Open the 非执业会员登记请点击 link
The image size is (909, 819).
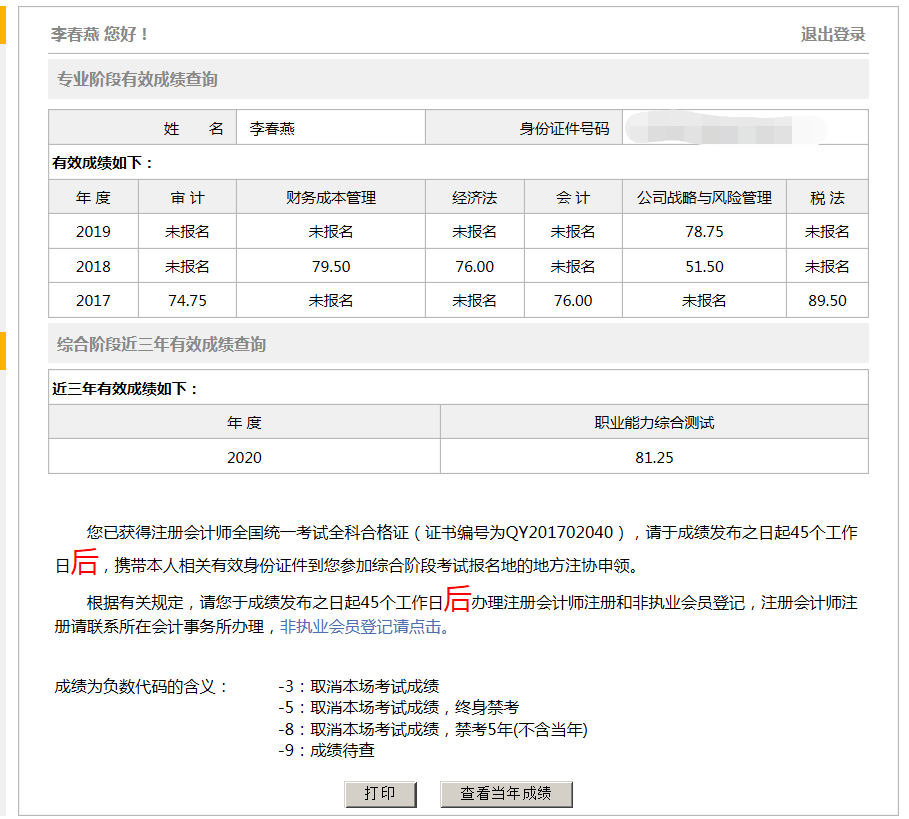click(x=360, y=628)
